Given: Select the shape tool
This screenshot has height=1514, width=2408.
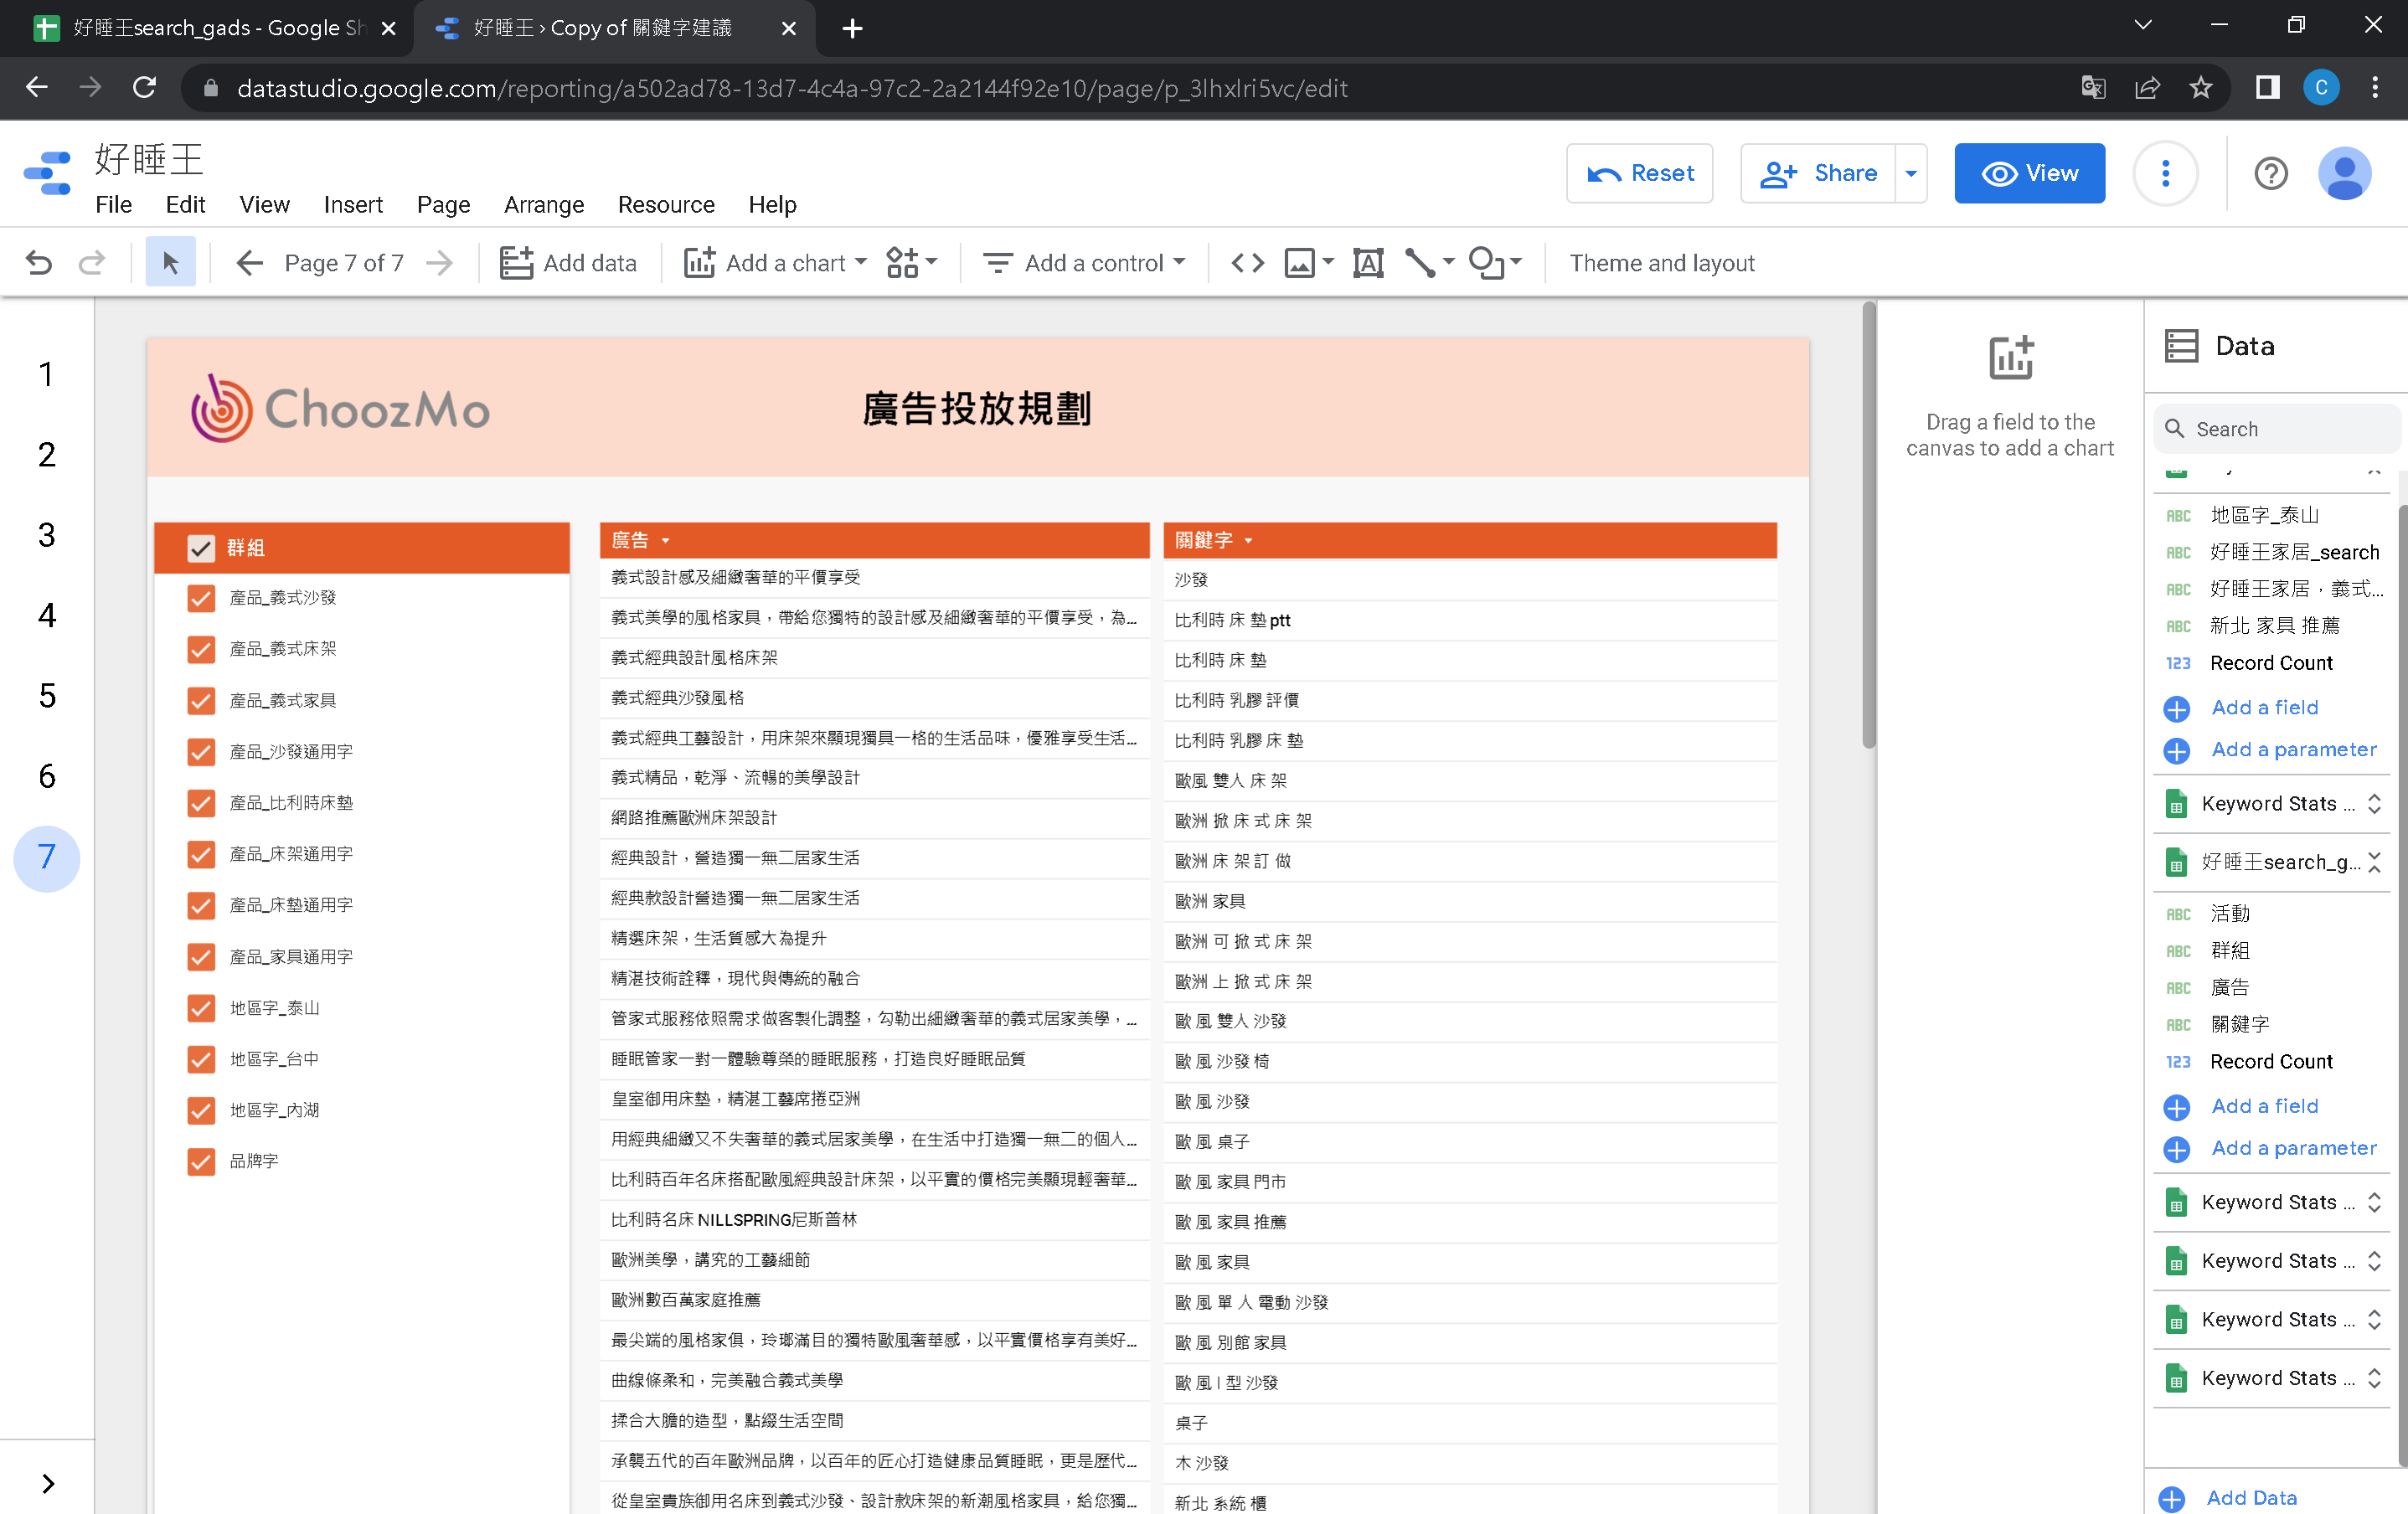Looking at the screenshot, I should pos(1486,263).
